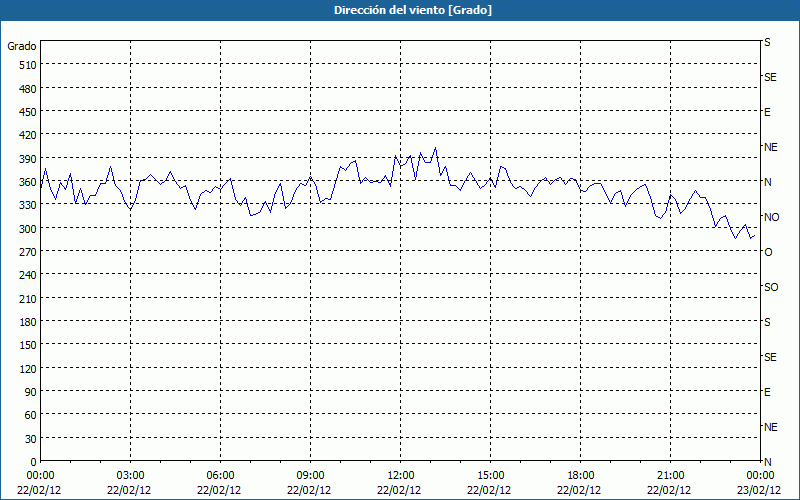Select the 450 degree axis label

(28, 112)
